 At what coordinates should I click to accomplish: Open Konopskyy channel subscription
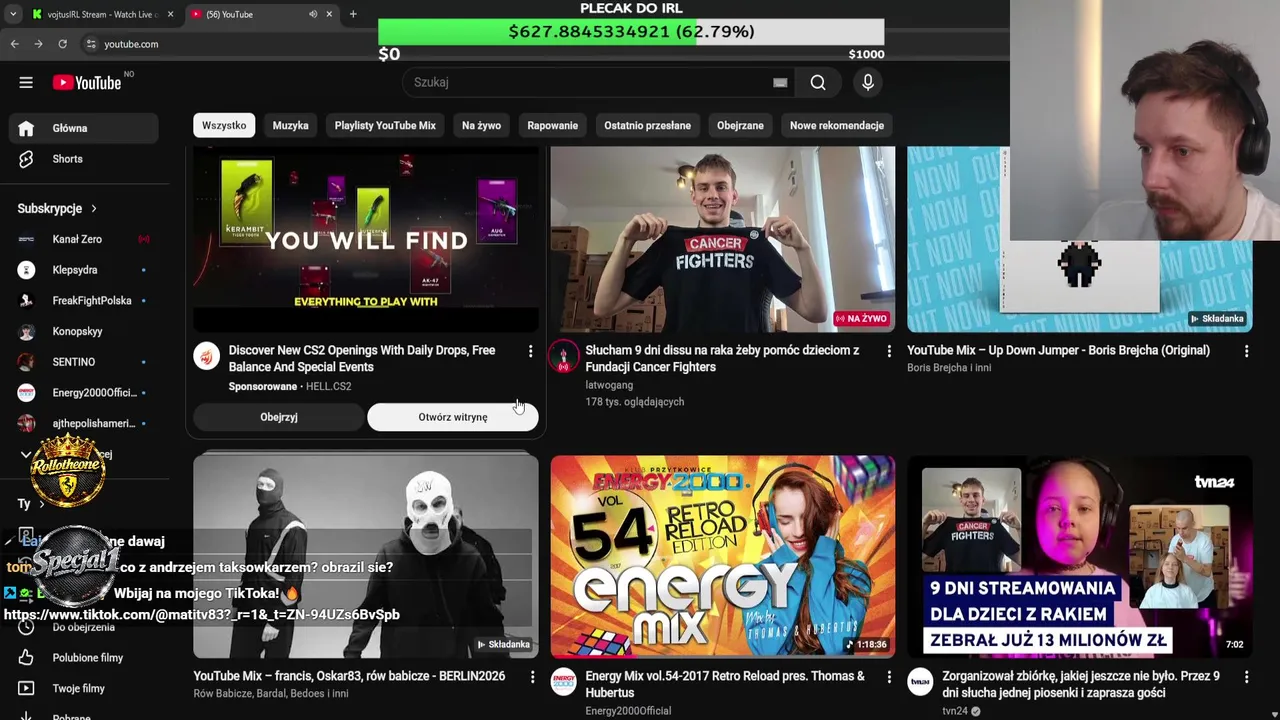coord(83,331)
